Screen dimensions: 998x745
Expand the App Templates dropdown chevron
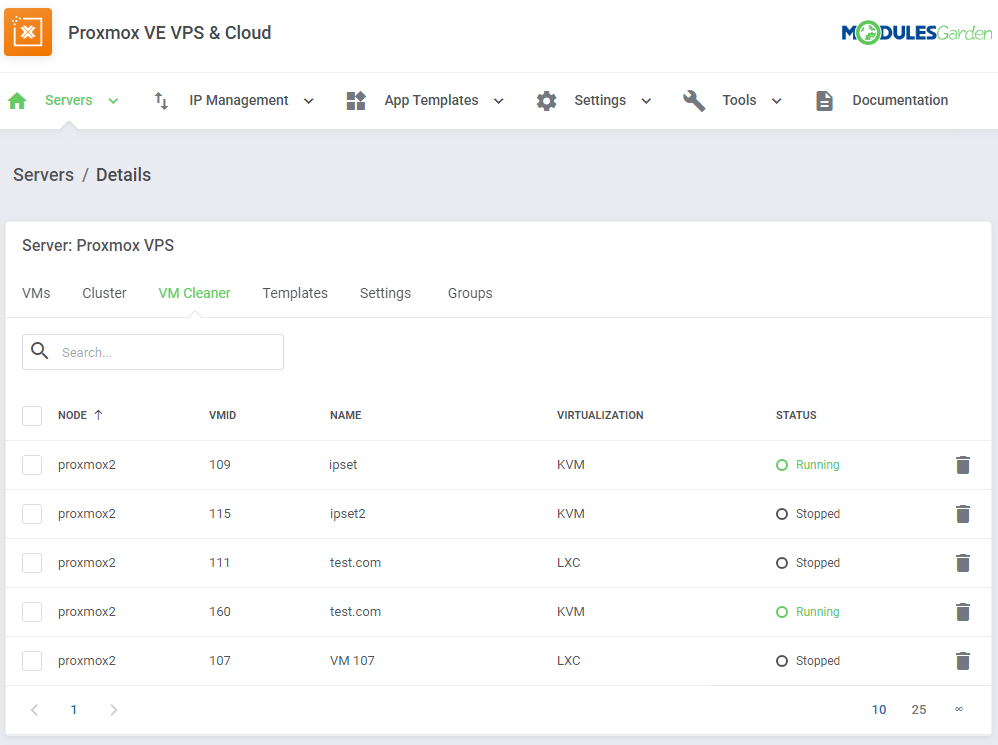tap(499, 101)
